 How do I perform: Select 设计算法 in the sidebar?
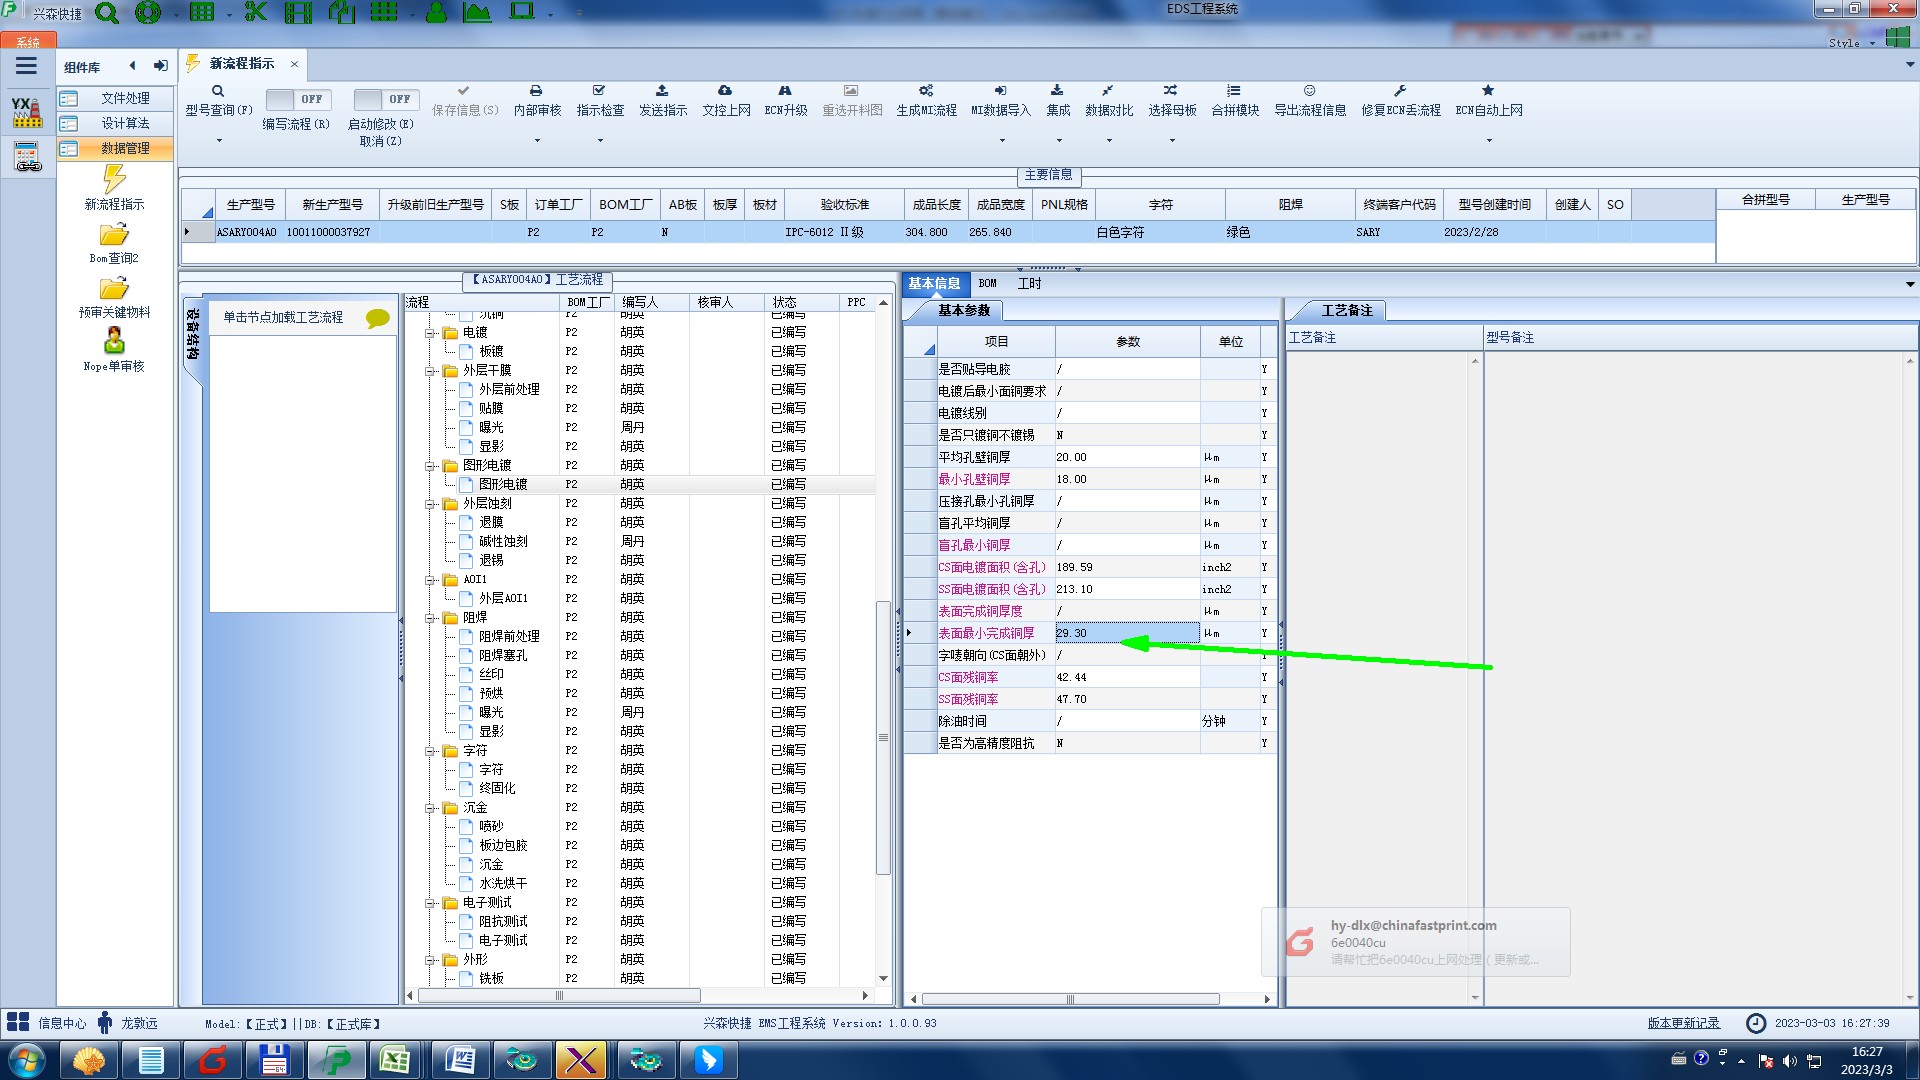(125, 123)
